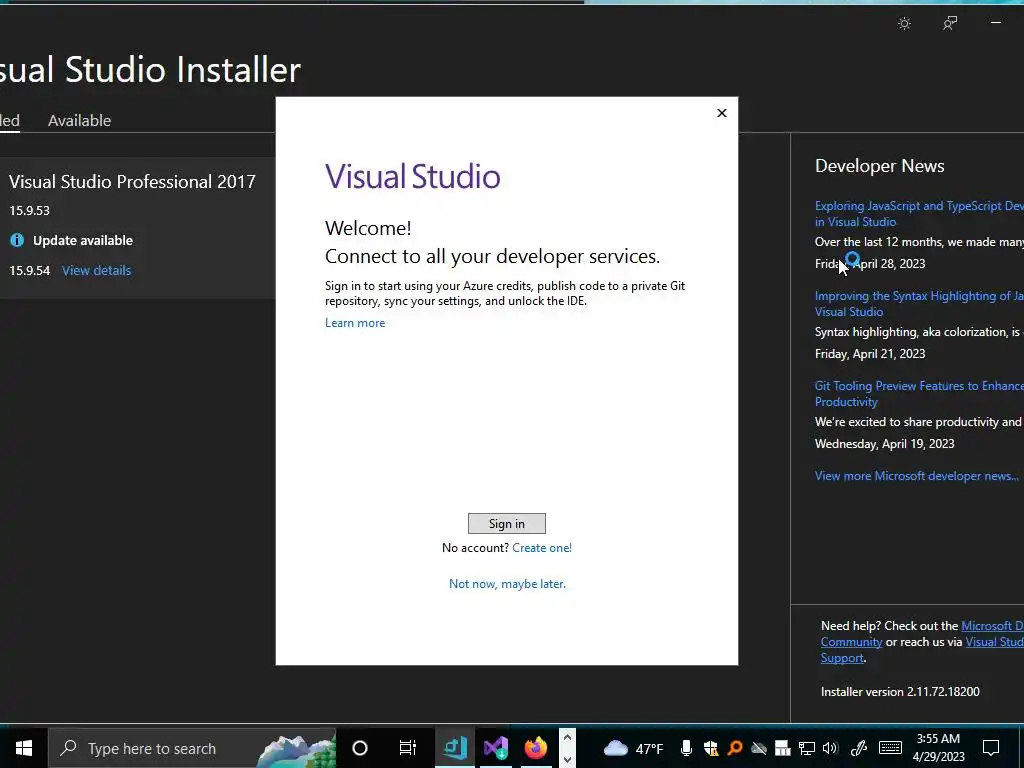Open the 'Create one!' account link

(542, 548)
